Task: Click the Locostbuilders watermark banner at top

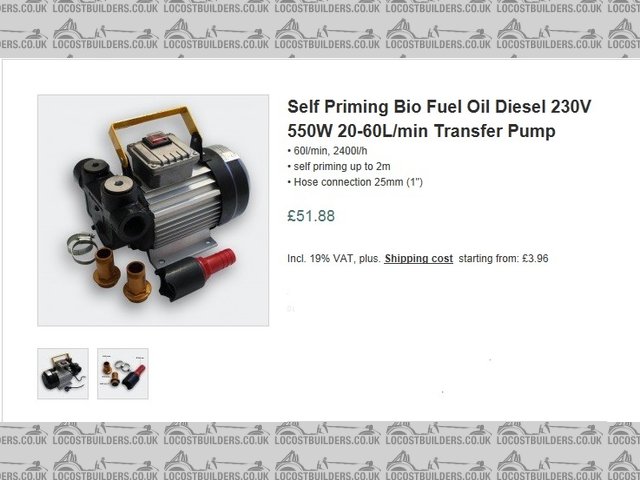Action: 320,26
